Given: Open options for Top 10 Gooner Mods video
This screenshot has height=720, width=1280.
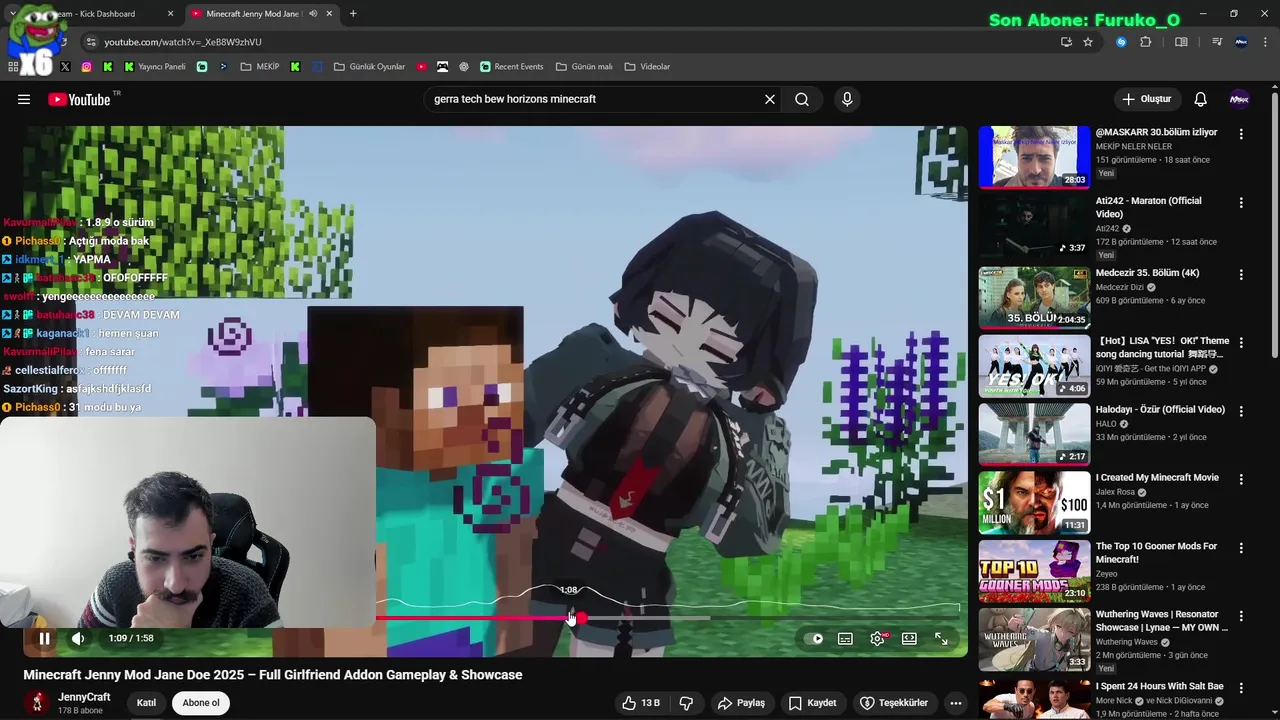Looking at the screenshot, I should tap(1241, 548).
